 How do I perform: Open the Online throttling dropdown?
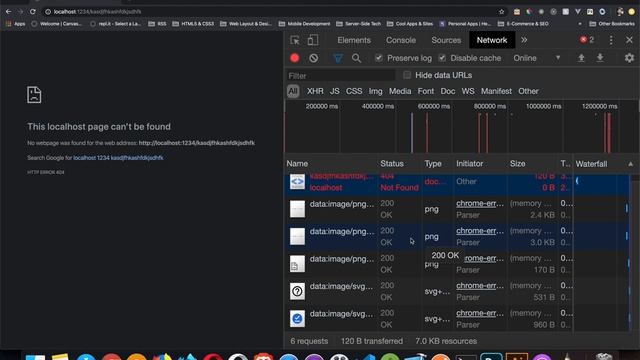(x=537, y=58)
